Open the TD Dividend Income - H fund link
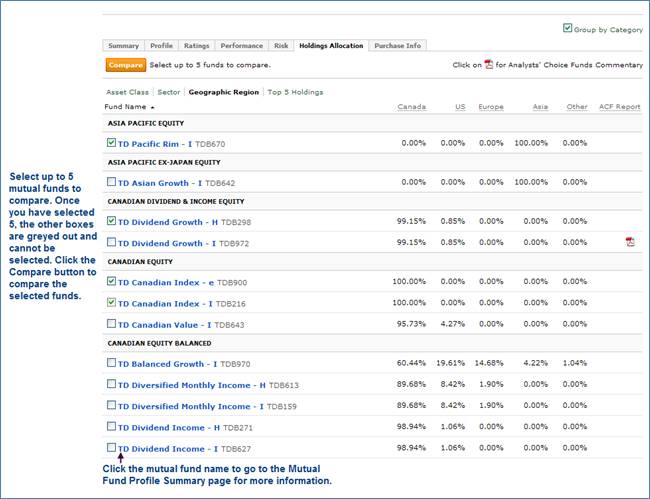Viewport: 650px width, 499px height. click(x=169, y=427)
